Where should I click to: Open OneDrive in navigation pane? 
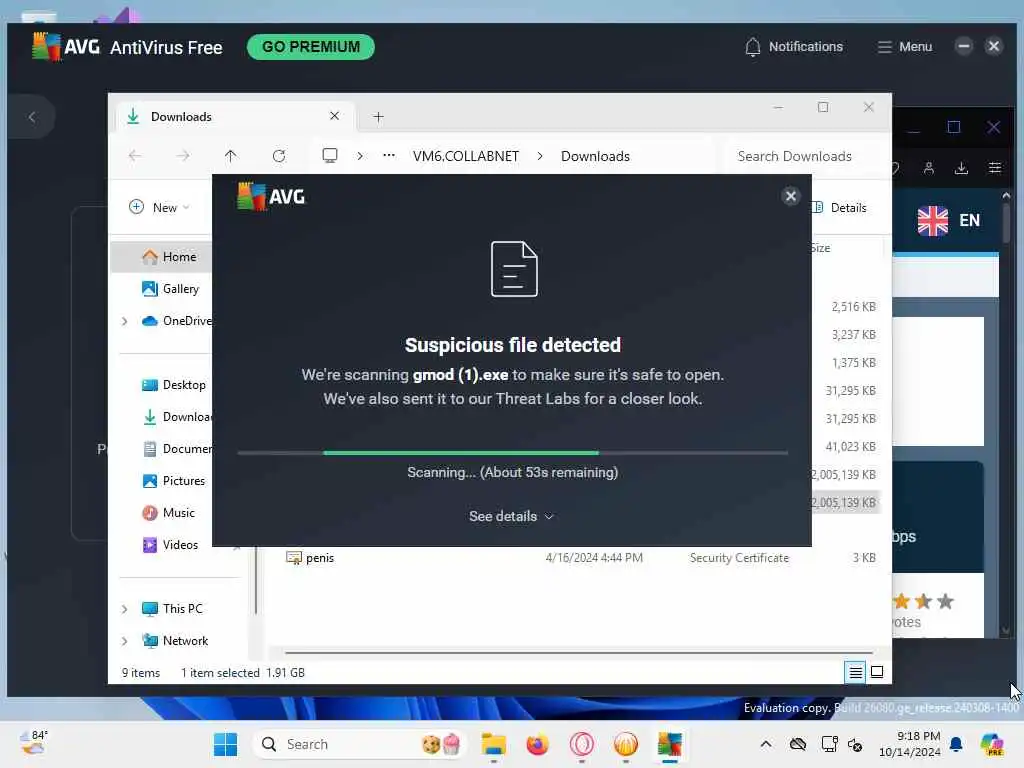[x=177, y=321]
